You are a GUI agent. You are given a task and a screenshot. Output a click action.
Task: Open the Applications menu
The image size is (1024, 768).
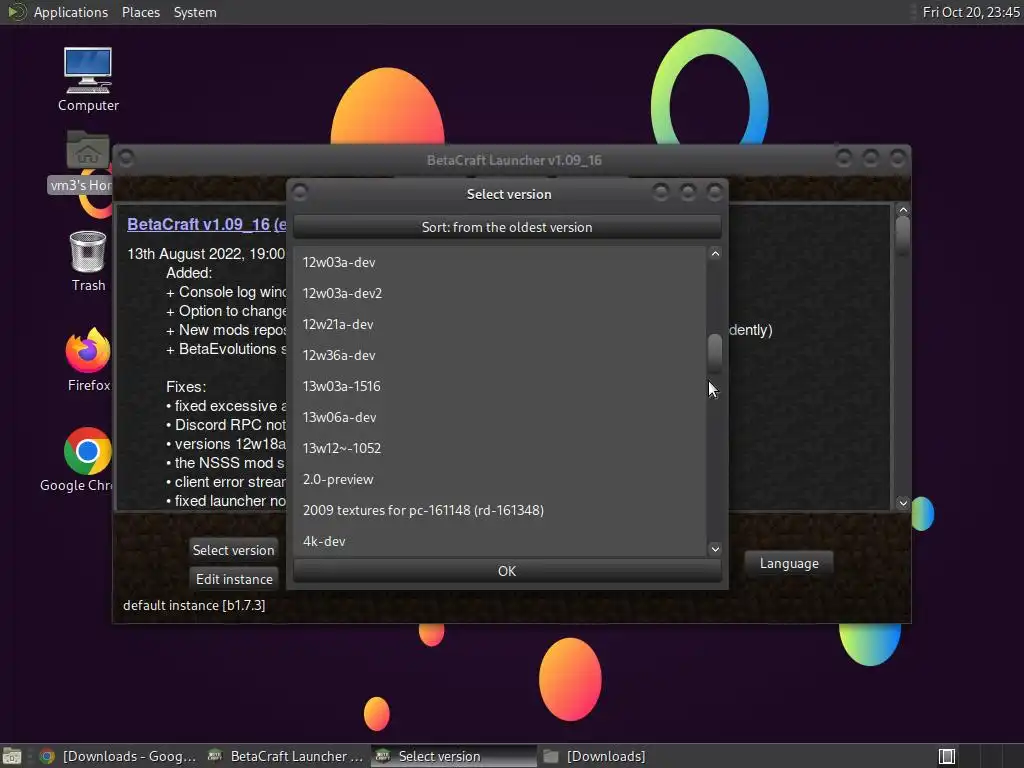pyautogui.click(x=71, y=12)
